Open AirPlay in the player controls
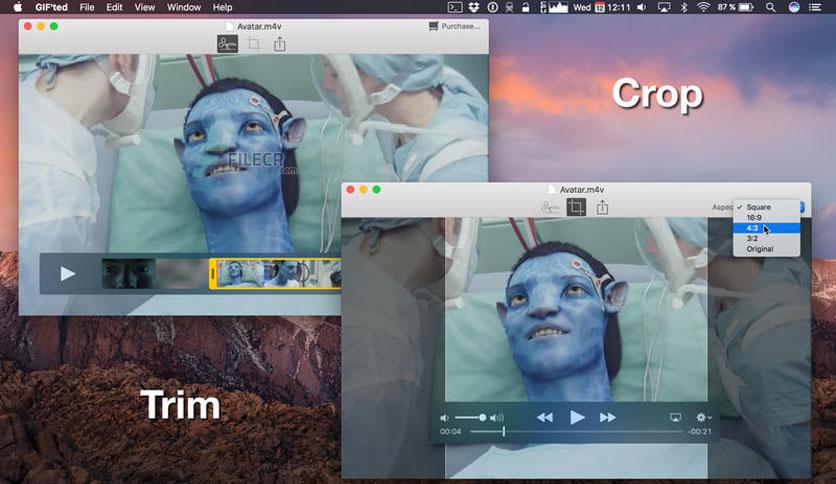Viewport: 836px width, 484px height. (675, 417)
